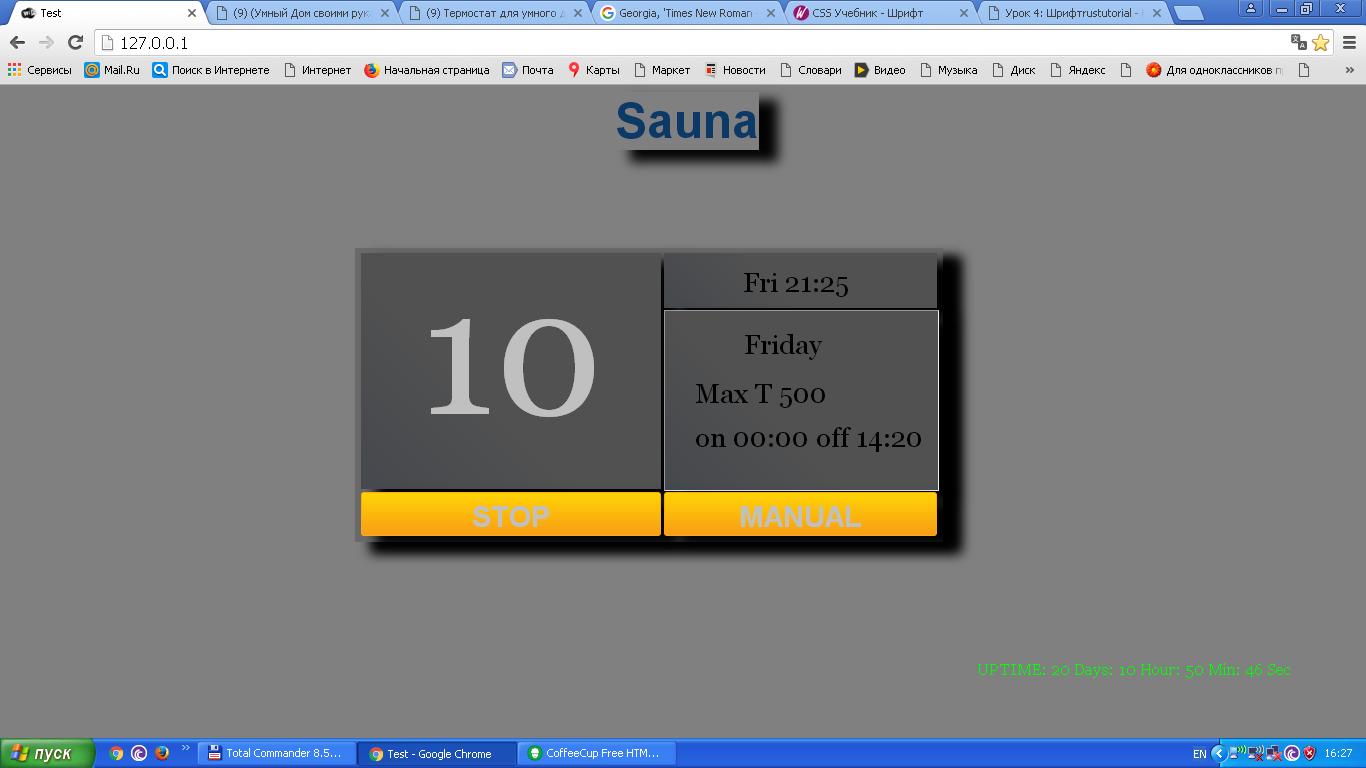Click the MANUAL button
The width and height of the screenshot is (1366, 768).
click(800, 514)
